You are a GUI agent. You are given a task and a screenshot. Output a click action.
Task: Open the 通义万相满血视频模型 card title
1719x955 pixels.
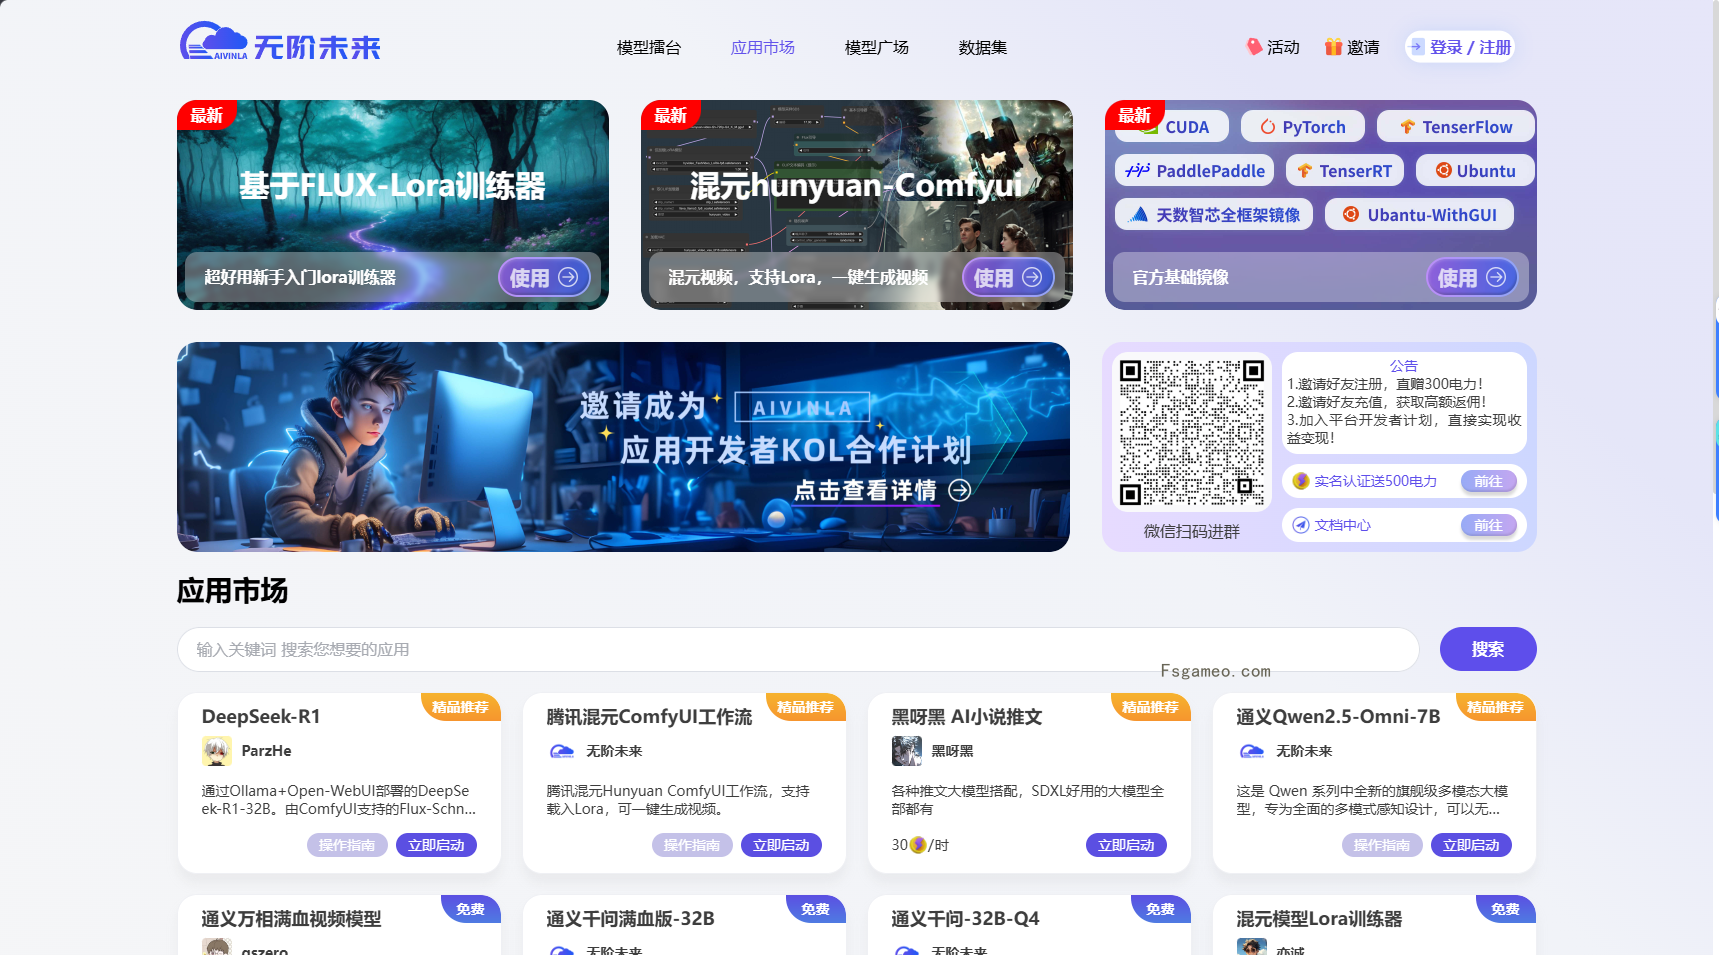291,918
